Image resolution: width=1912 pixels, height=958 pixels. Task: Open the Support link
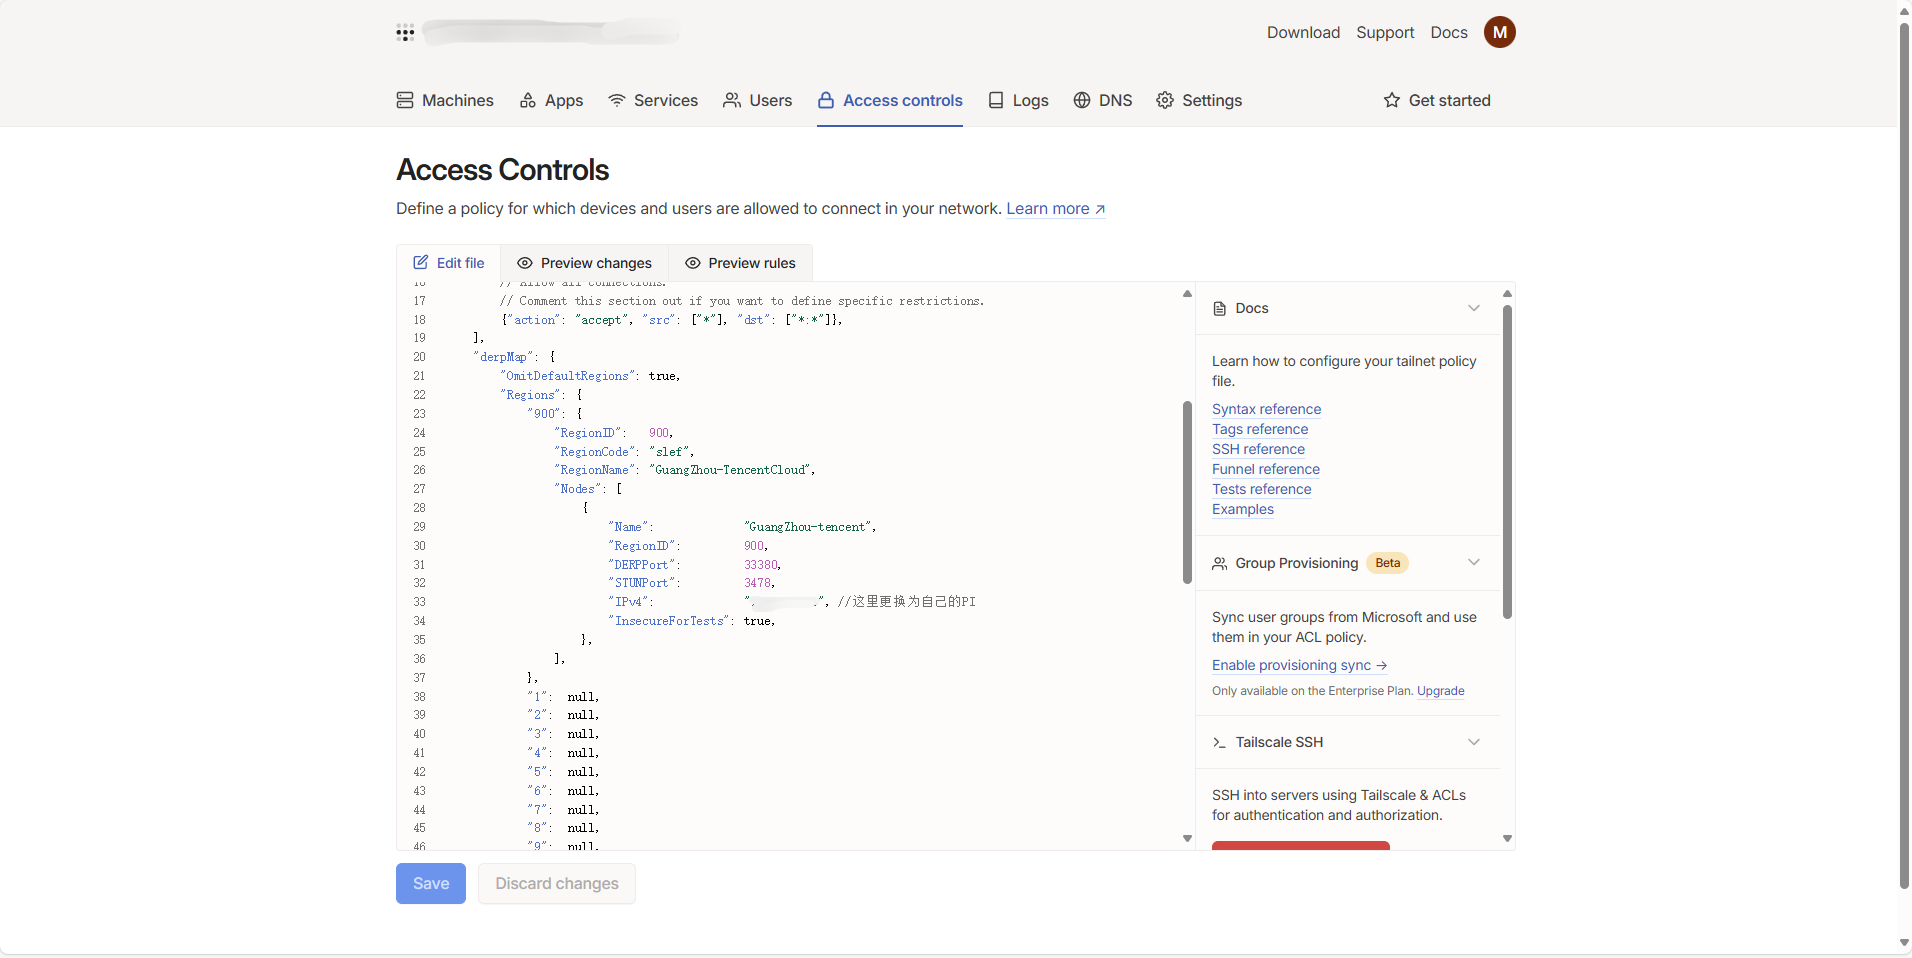coord(1385,32)
